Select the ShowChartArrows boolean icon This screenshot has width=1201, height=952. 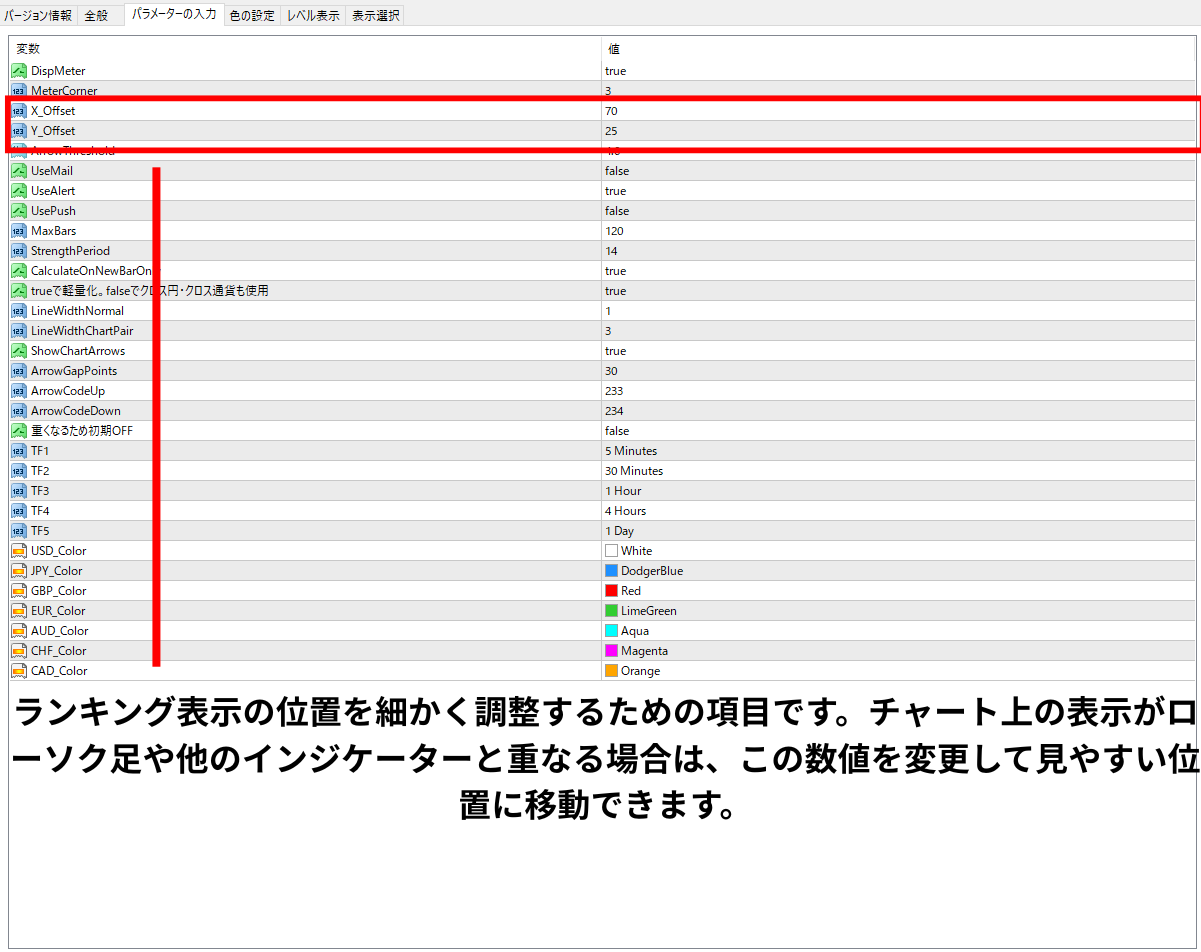pos(18,351)
